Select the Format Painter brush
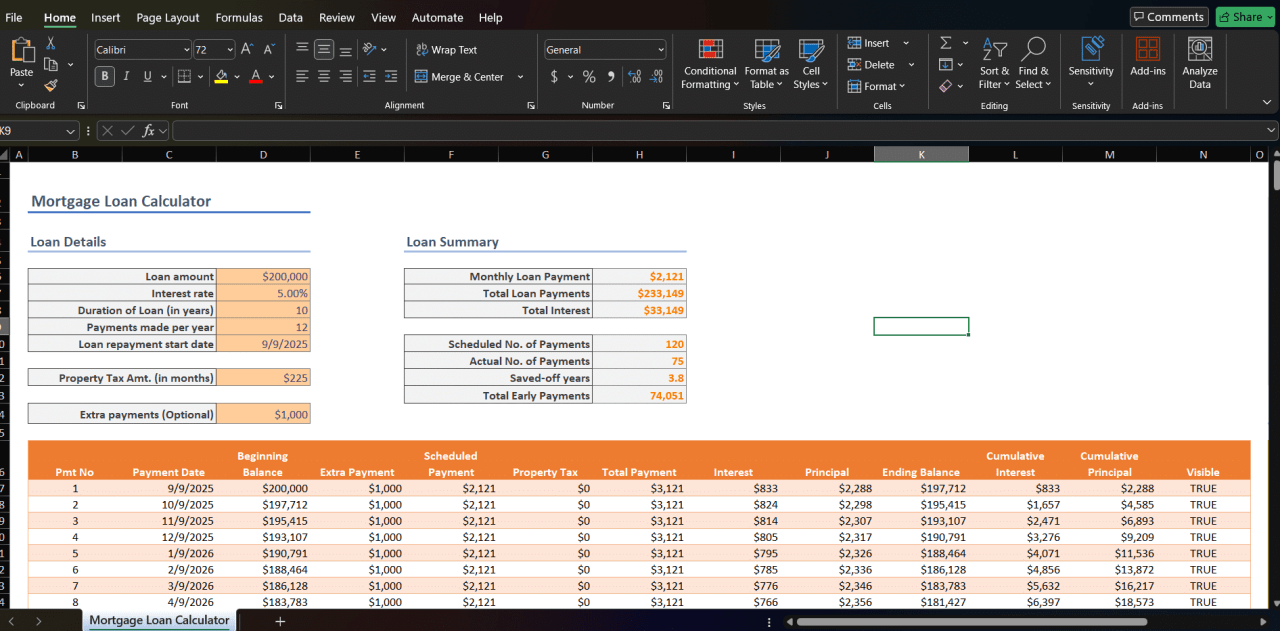1280x631 pixels. point(50,86)
